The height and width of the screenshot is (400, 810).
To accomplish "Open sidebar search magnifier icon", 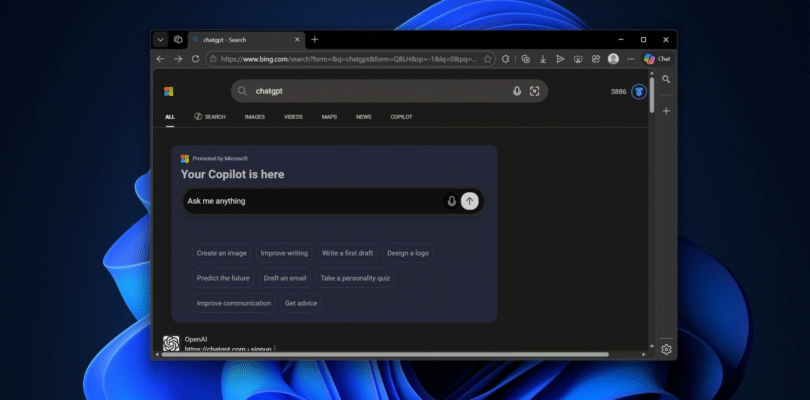I will point(666,80).
